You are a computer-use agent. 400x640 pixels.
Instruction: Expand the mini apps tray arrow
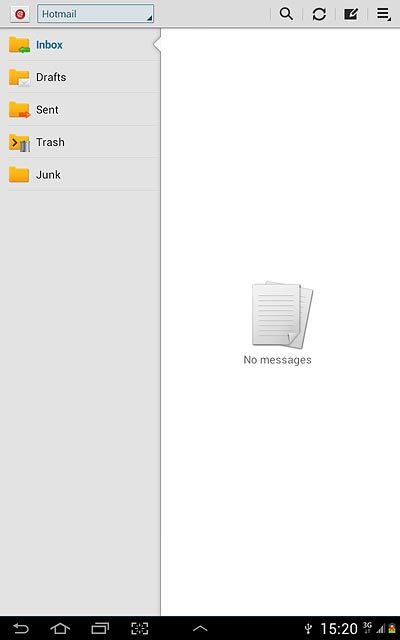200,629
